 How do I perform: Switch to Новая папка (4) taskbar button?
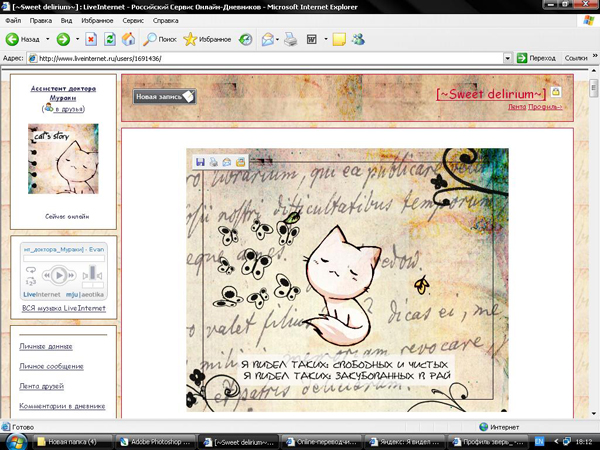click(x=72, y=442)
